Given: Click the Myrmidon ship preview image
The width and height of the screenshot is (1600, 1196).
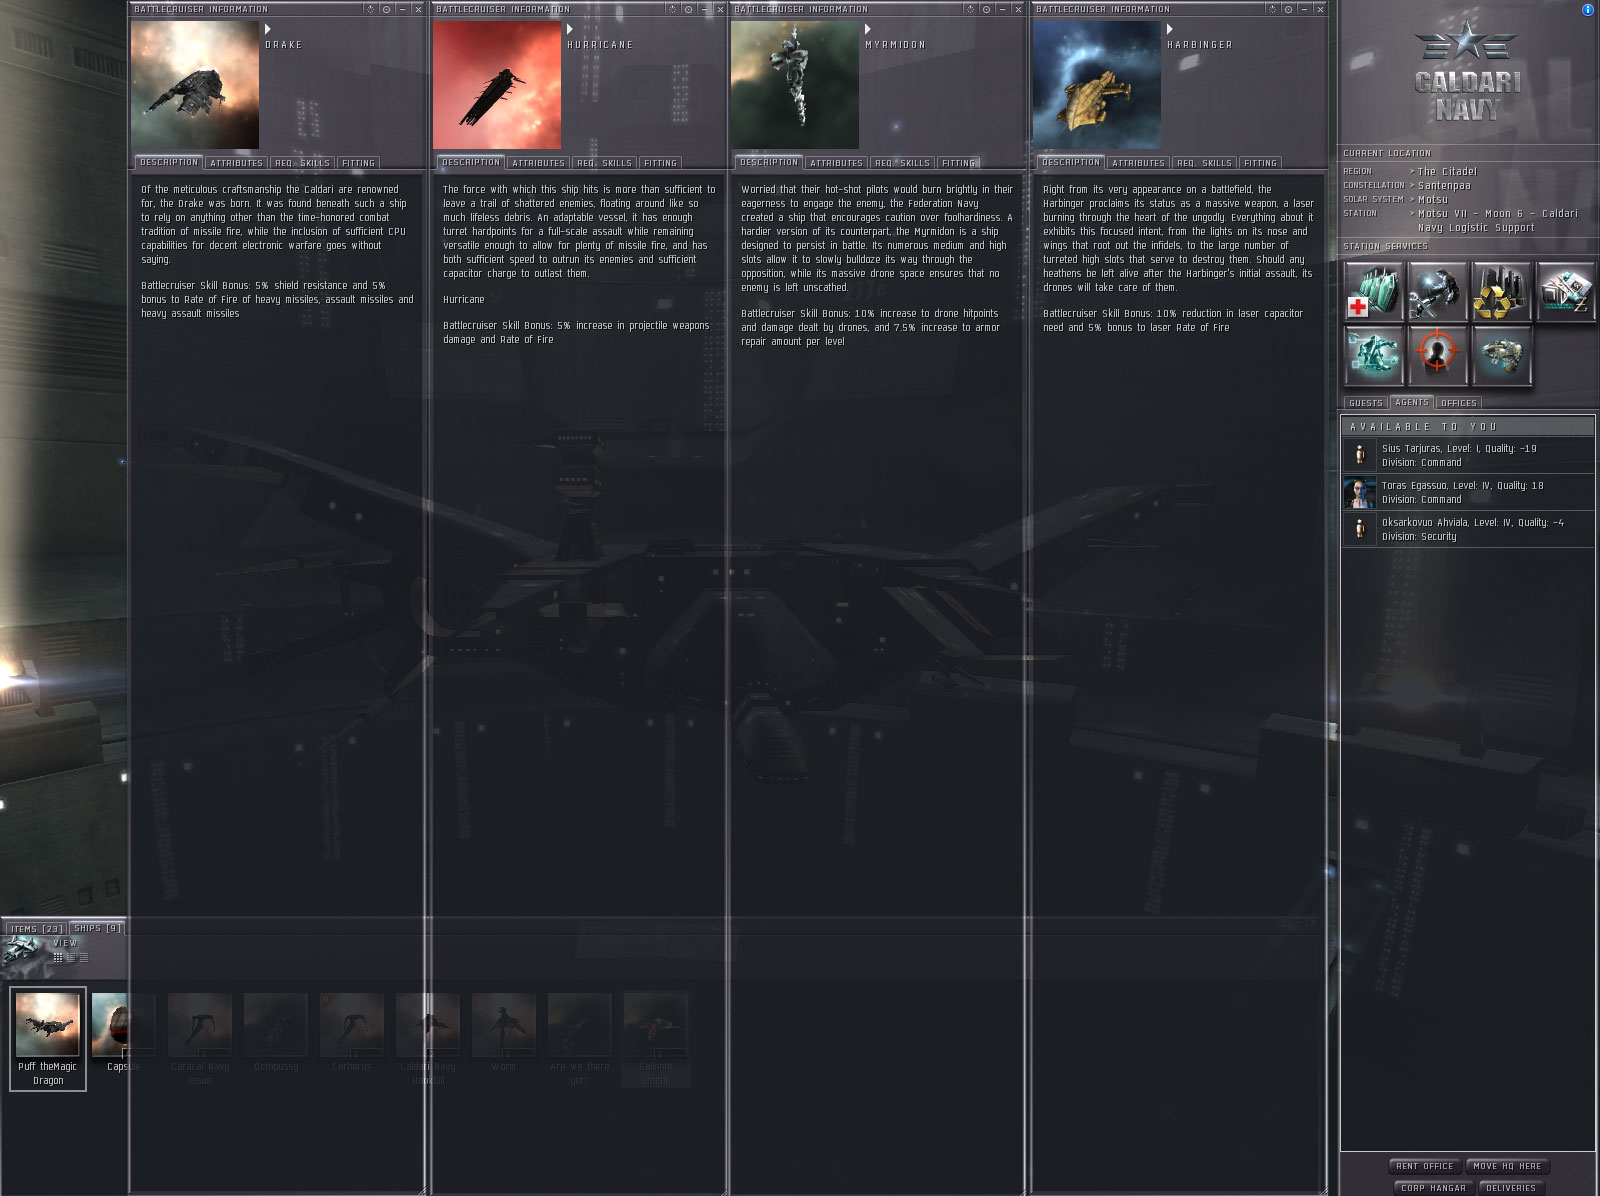Looking at the screenshot, I should [795, 85].
